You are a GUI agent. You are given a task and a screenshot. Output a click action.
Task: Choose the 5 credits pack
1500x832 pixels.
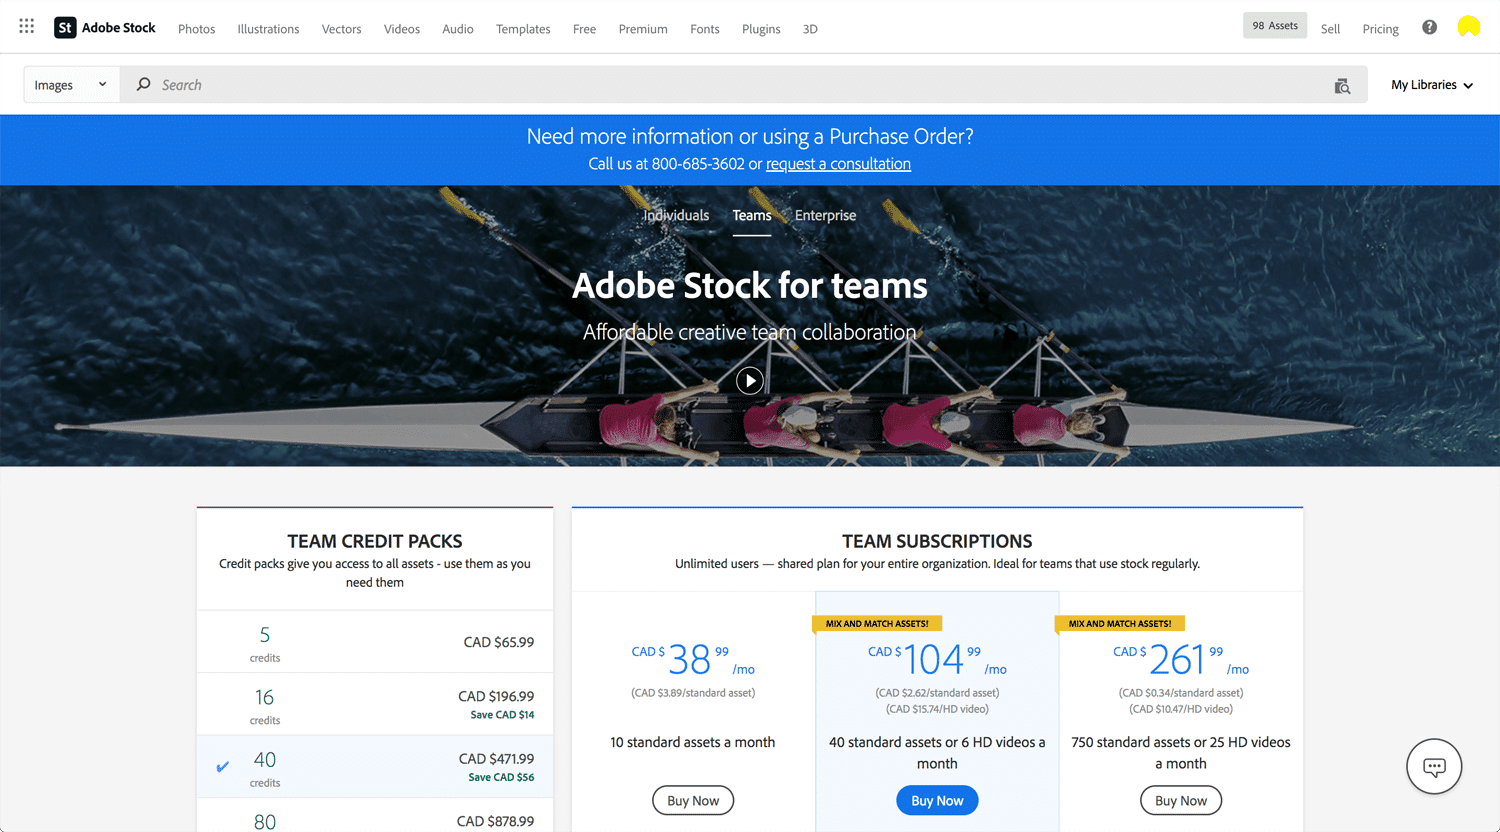[x=375, y=642]
